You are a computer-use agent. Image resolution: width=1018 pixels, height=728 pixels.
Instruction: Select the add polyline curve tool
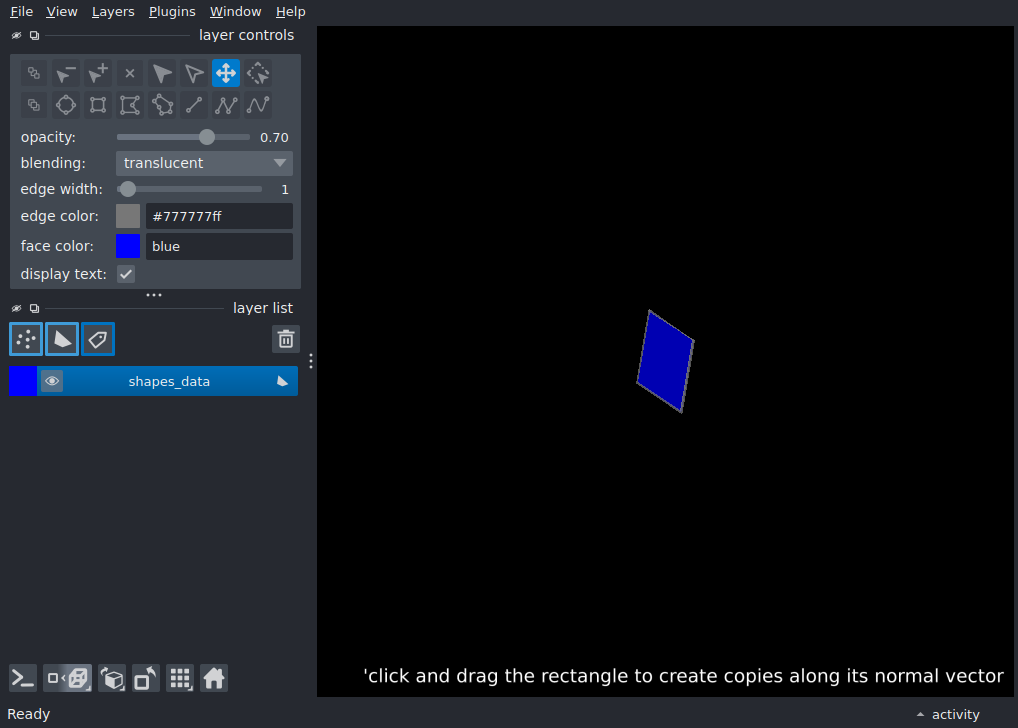tap(258, 105)
